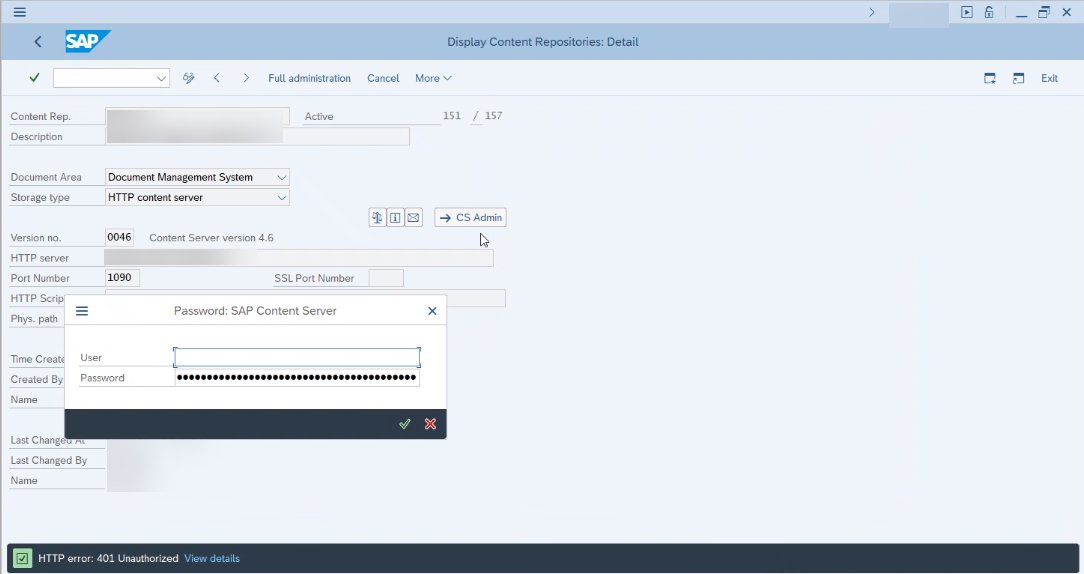The image size is (1084, 574).
Task: Click Cancel in the toolbar
Action: click(383, 78)
